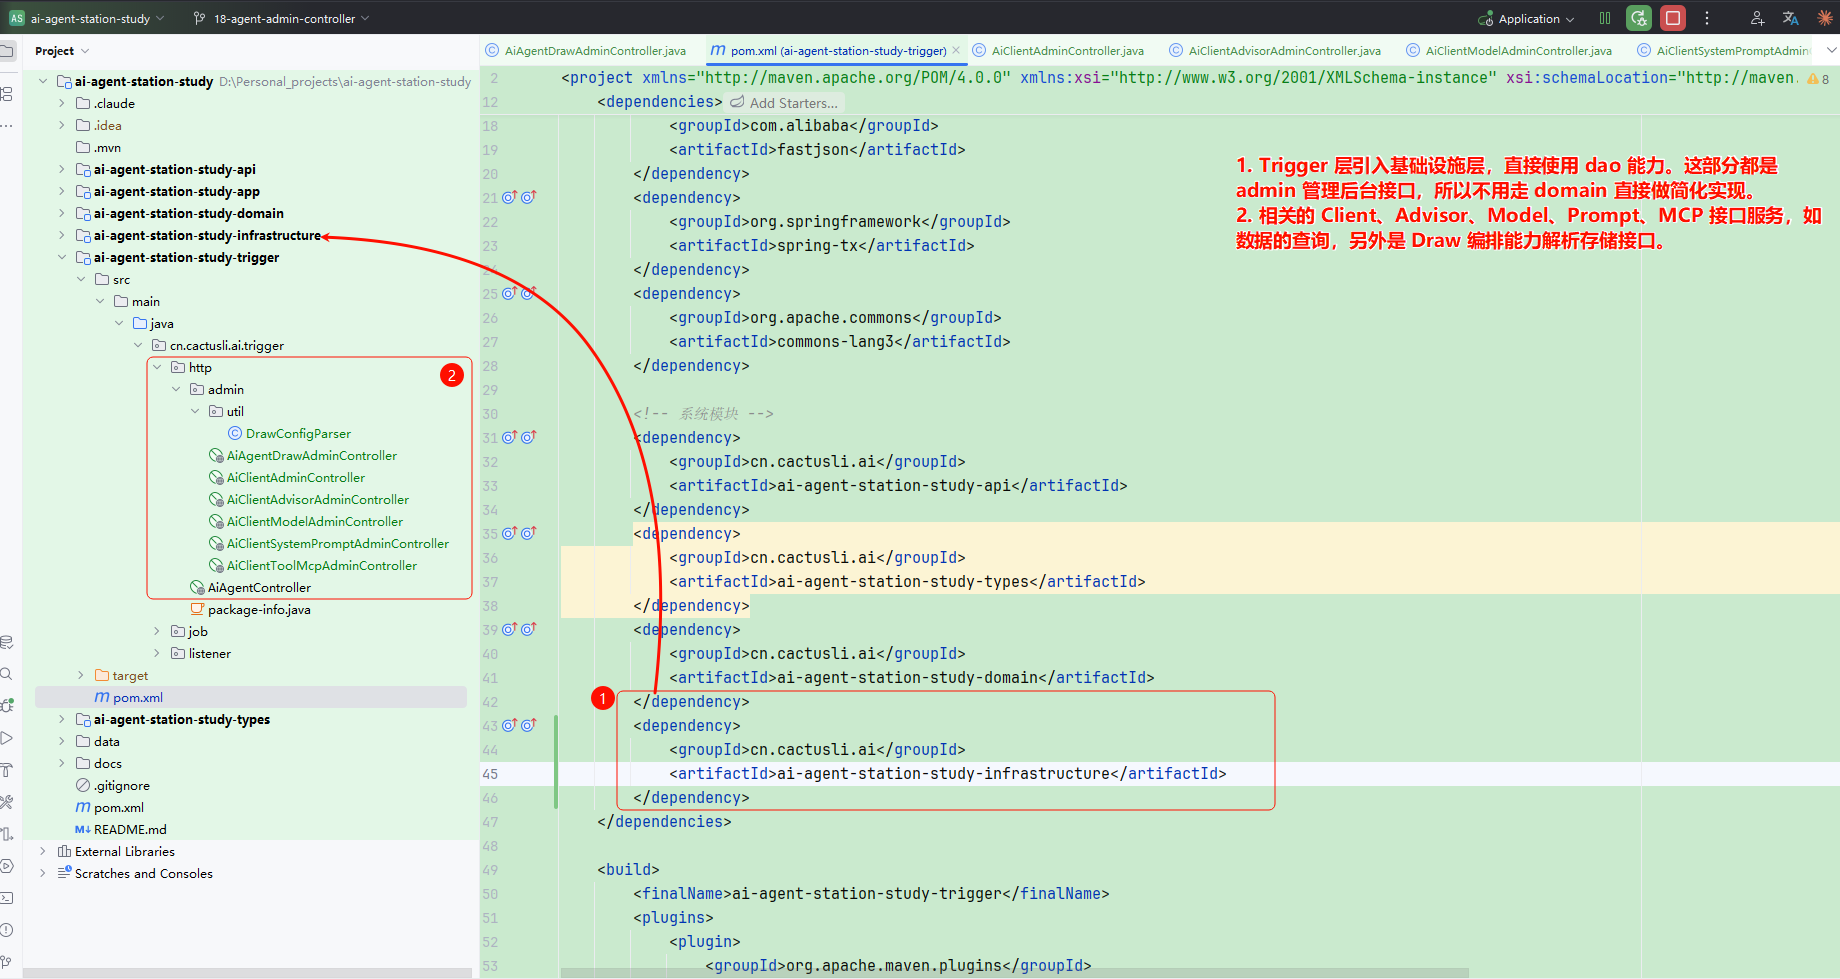This screenshot has height=979, width=1840.
Task: Switch to AiAgentDrawAdminController.java tab
Action: click(x=594, y=51)
